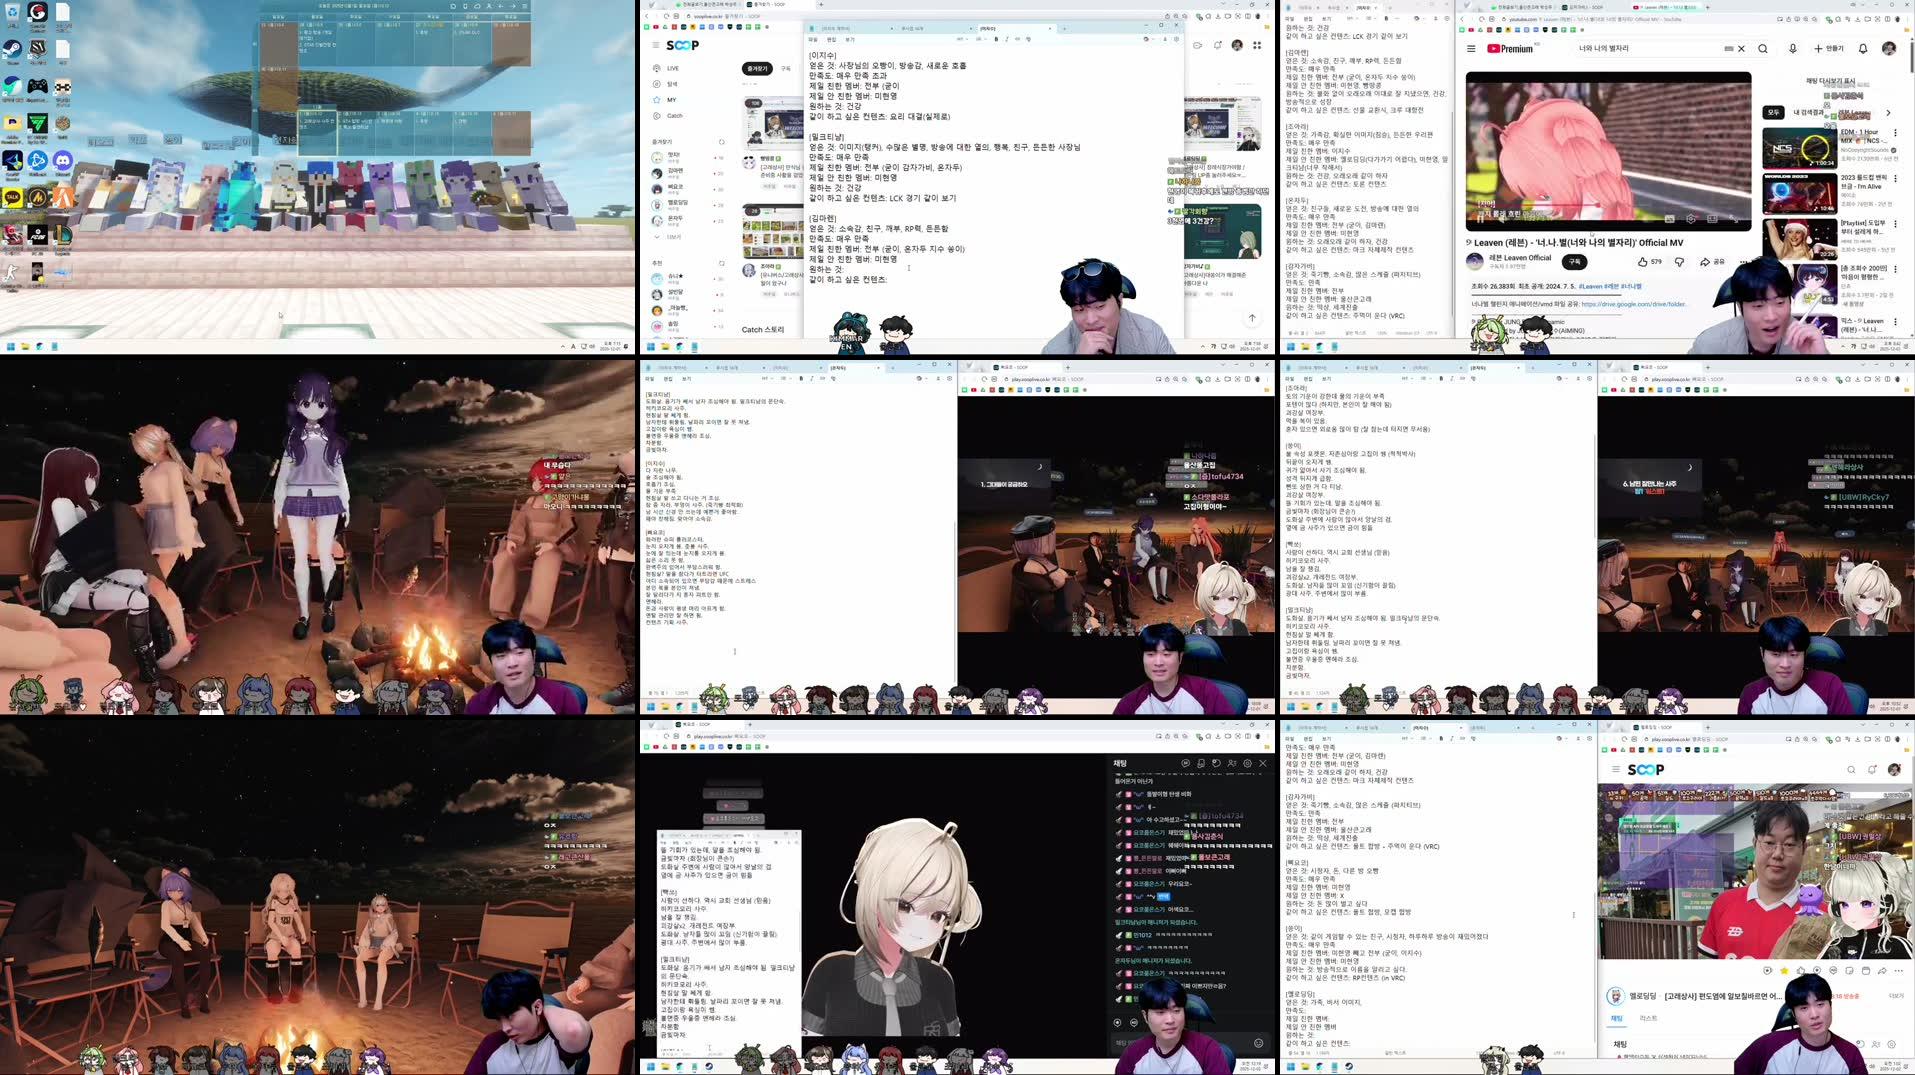Open the 파일 menu in Notepad

coord(812,40)
